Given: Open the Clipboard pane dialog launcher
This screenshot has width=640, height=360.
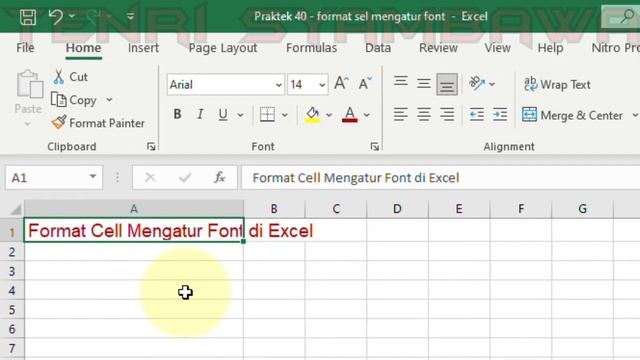Looking at the screenshot, I should [151, 147].
